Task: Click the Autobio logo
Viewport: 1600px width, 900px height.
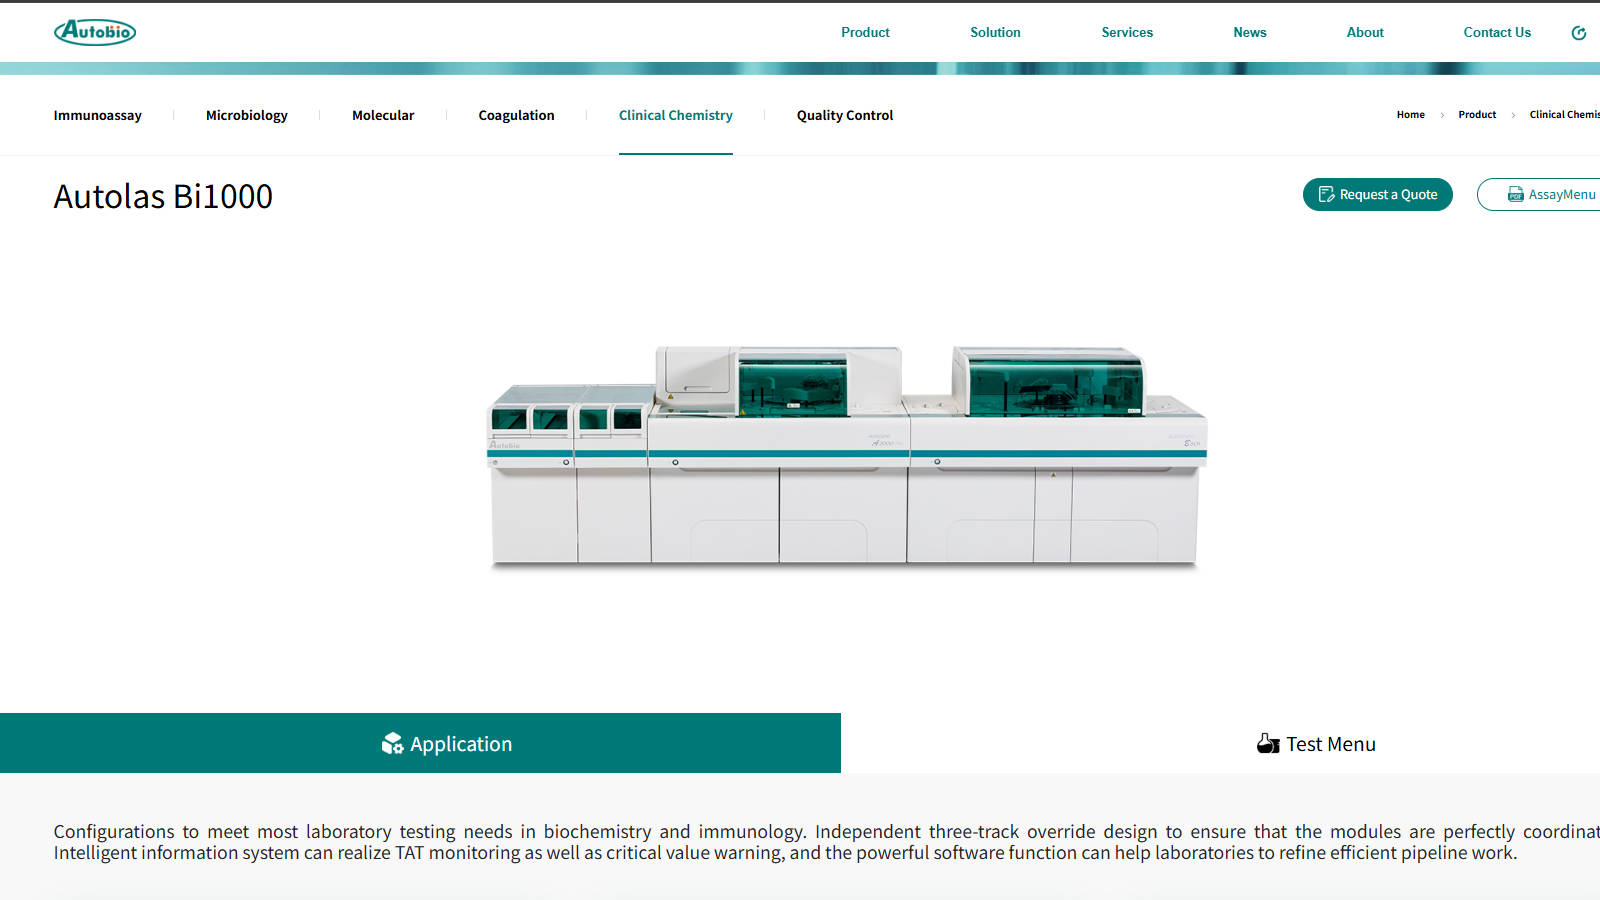Action: (x=95, y=32)
